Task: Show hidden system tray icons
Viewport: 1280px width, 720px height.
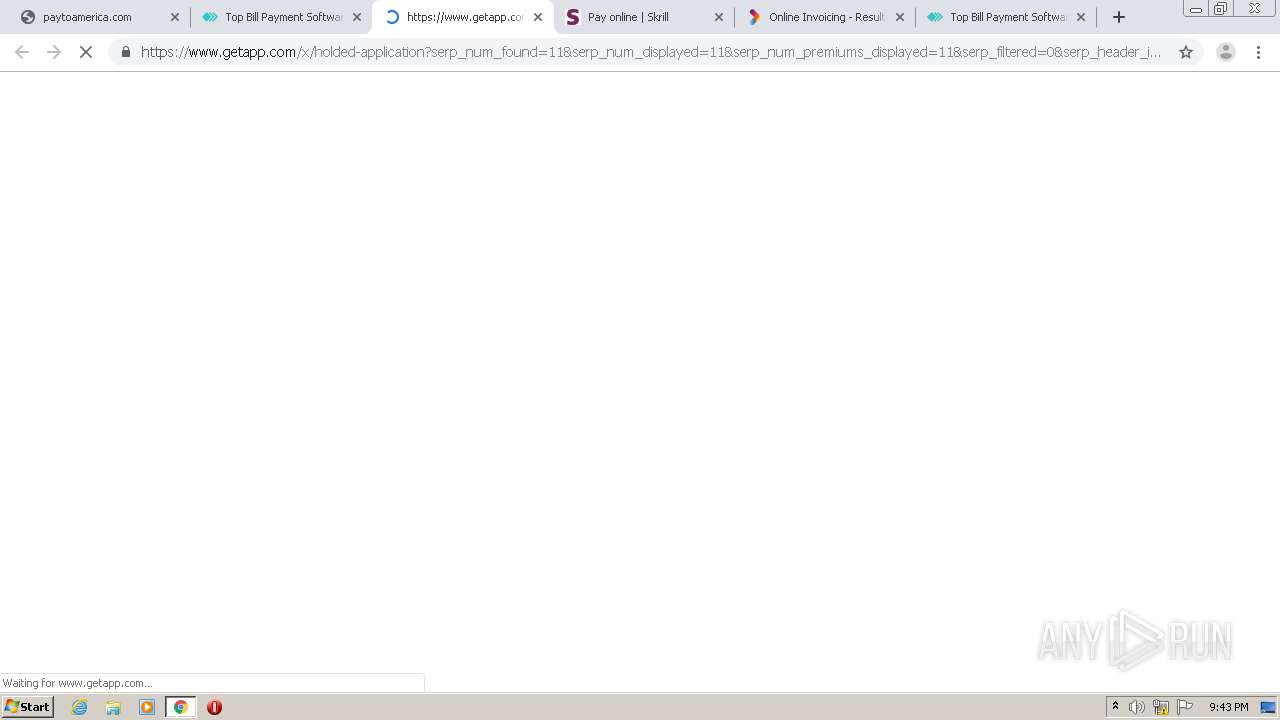Action: [1116, 707]
